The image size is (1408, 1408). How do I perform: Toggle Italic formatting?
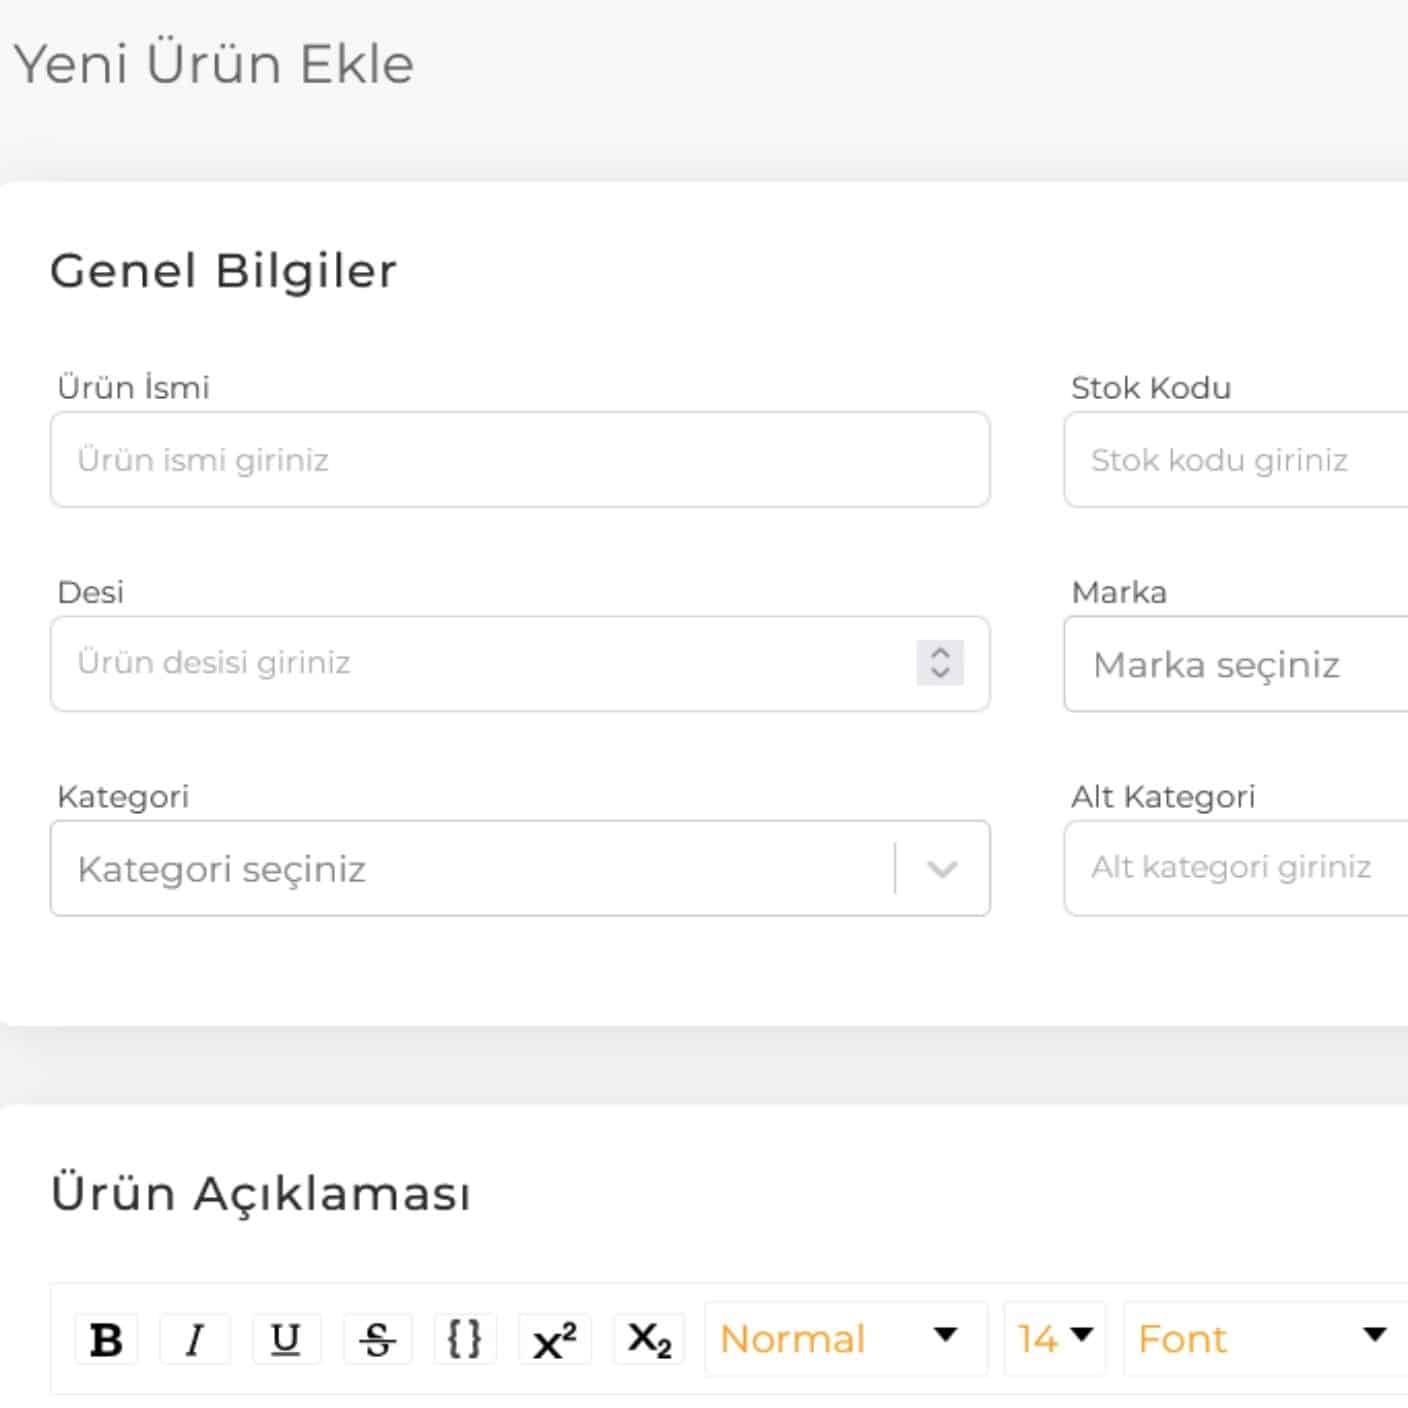point(195,1339)
